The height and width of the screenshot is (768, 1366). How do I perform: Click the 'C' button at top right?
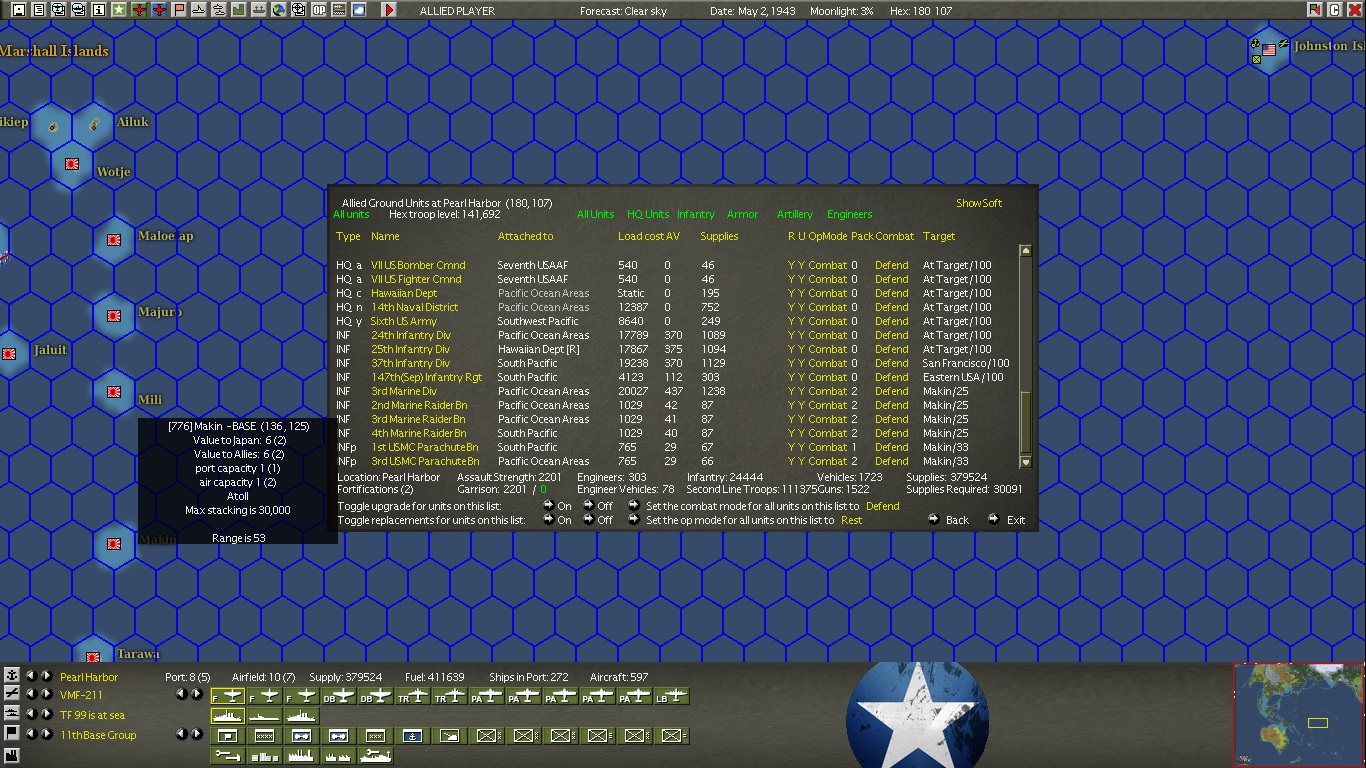pyautogui.click(x=1335, y=10)
